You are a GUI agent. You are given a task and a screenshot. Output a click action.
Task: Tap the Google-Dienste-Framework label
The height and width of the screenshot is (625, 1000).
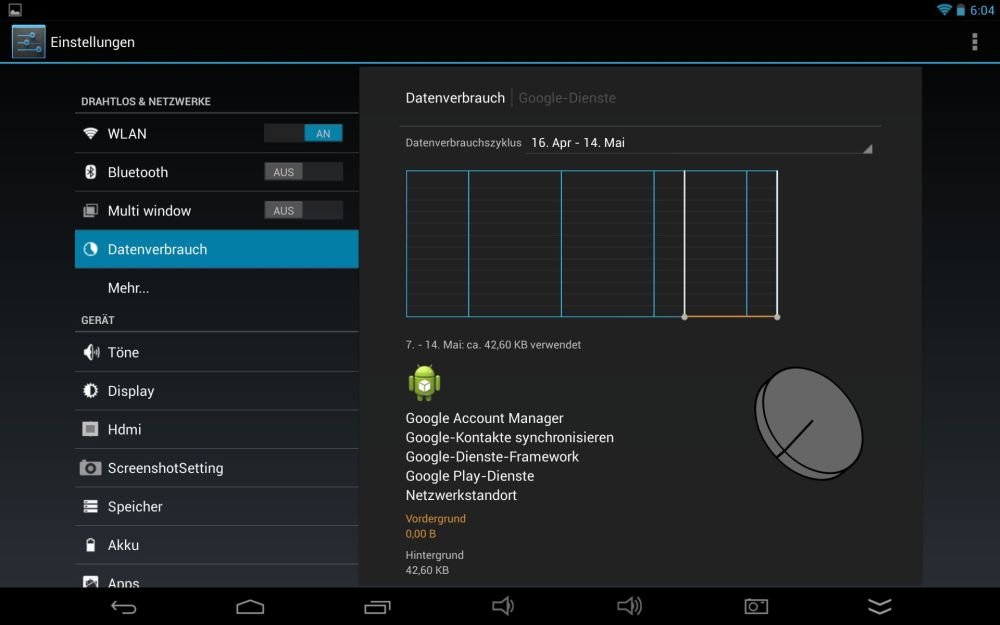tap(492, 457)
